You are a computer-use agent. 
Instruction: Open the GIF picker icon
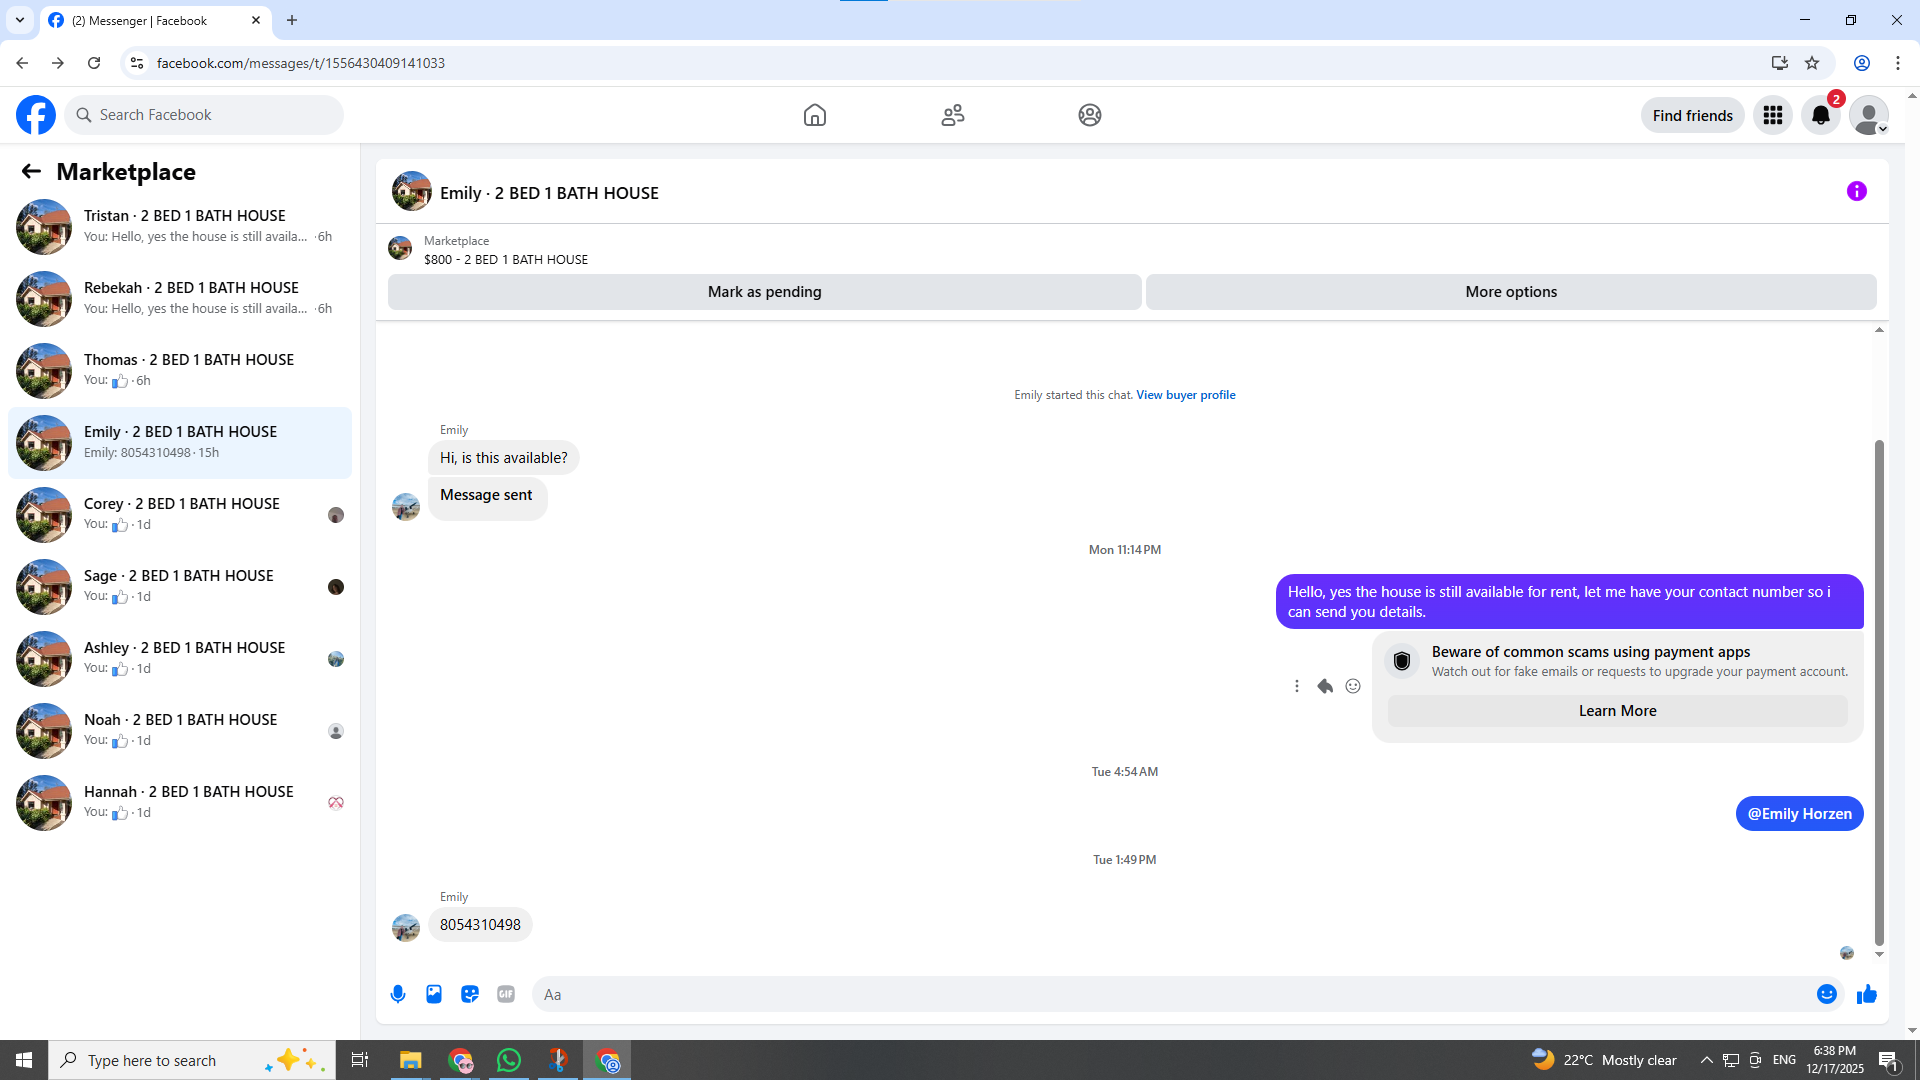[x=506, y=994]
